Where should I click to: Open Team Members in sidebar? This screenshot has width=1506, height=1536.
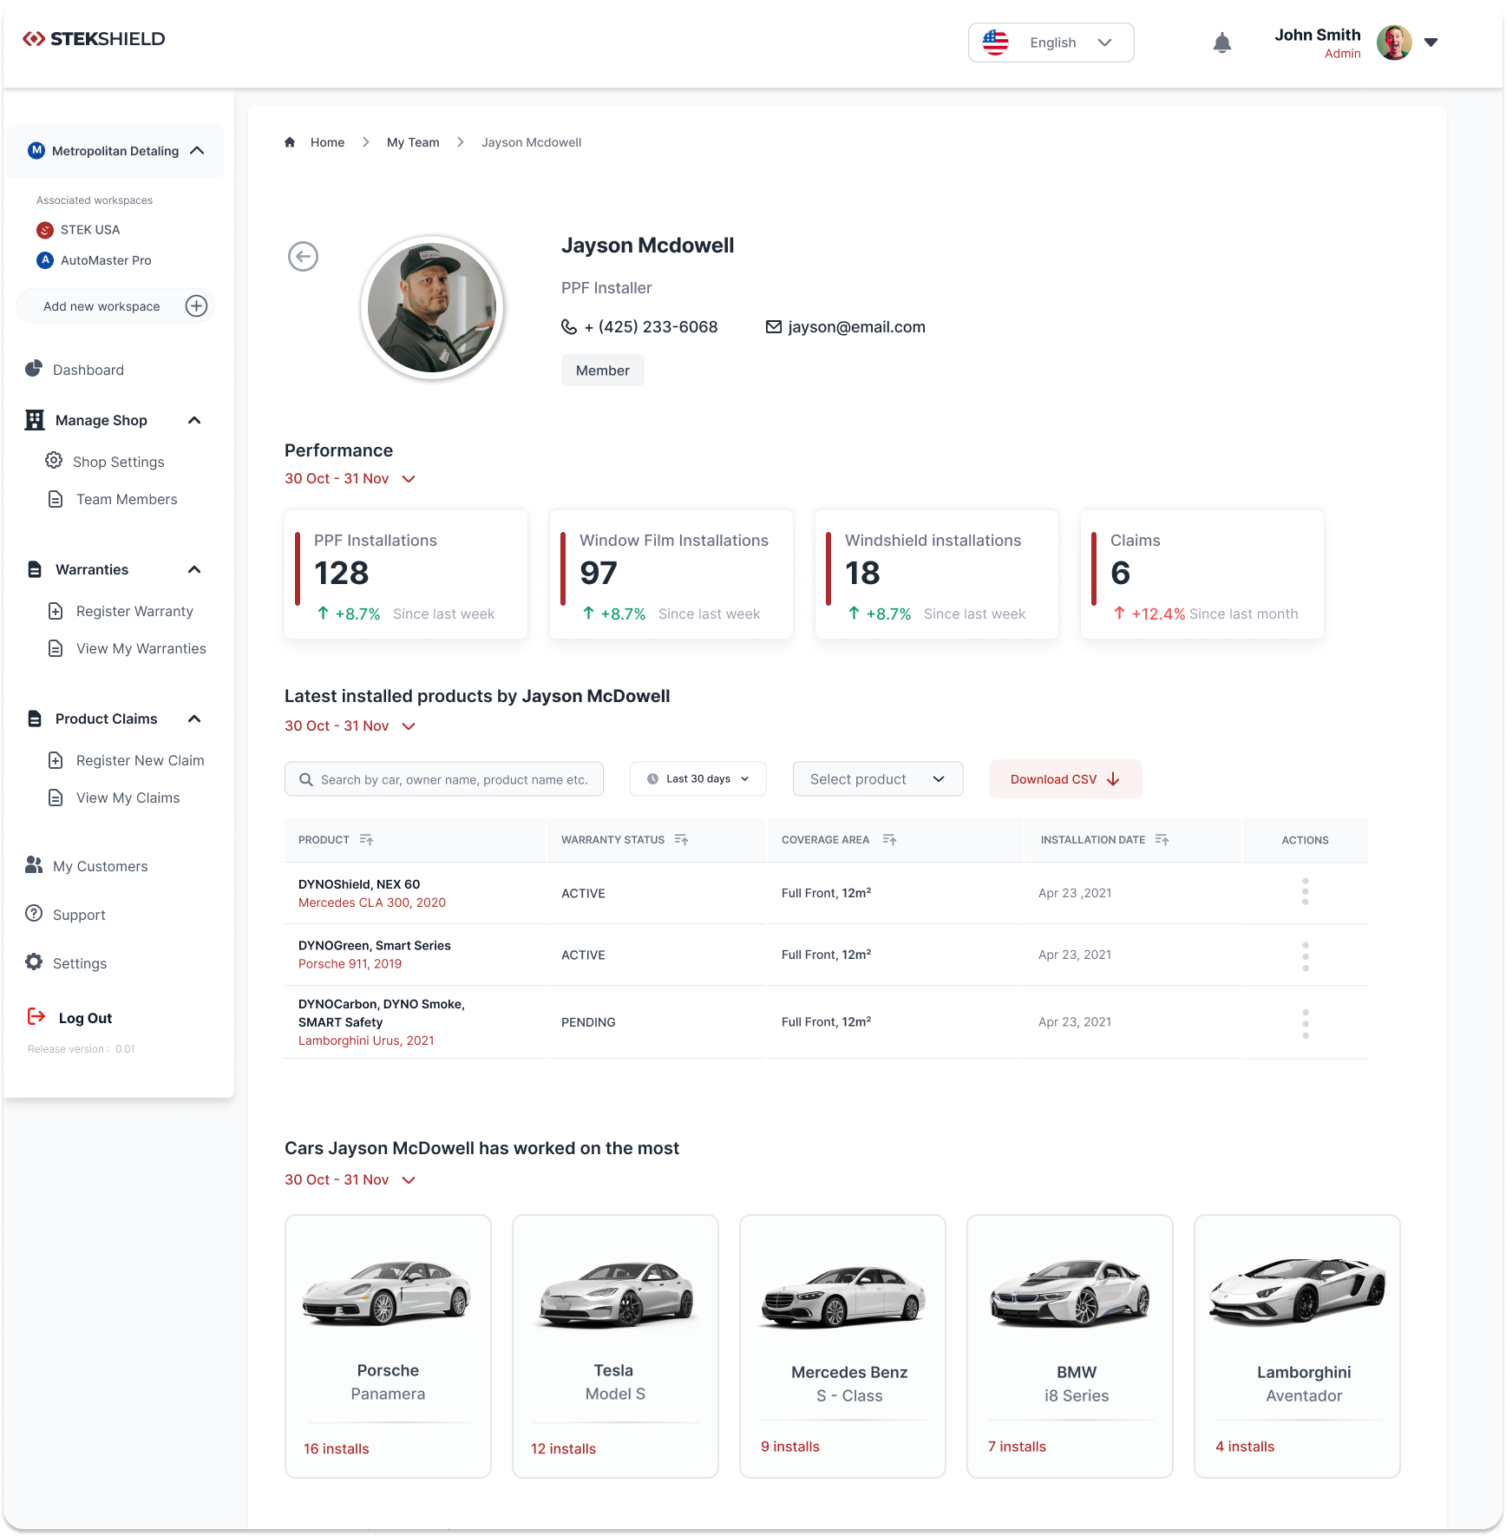[126, 499]
